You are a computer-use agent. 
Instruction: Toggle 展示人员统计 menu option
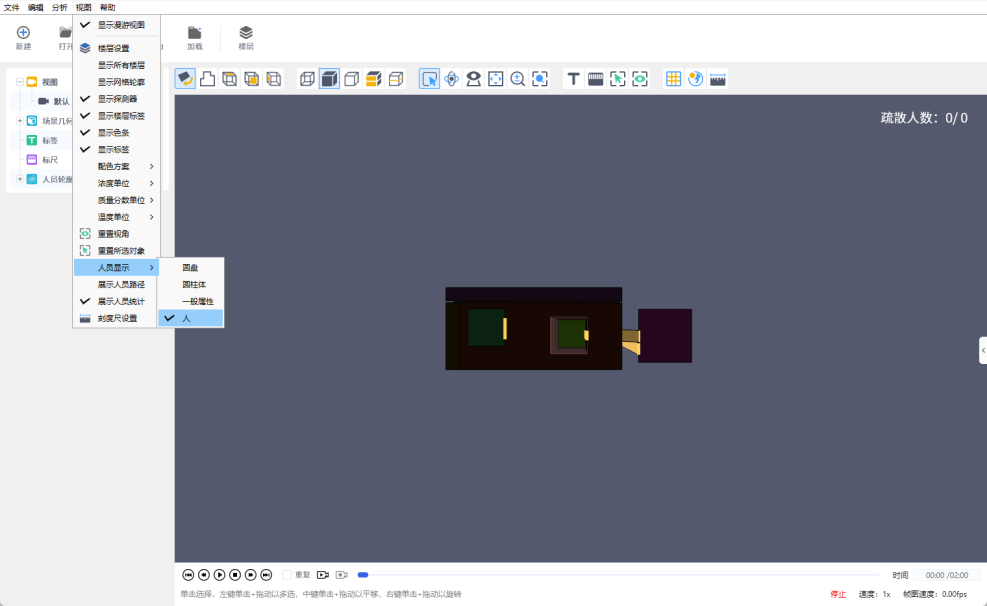click(x=116, y=301)
